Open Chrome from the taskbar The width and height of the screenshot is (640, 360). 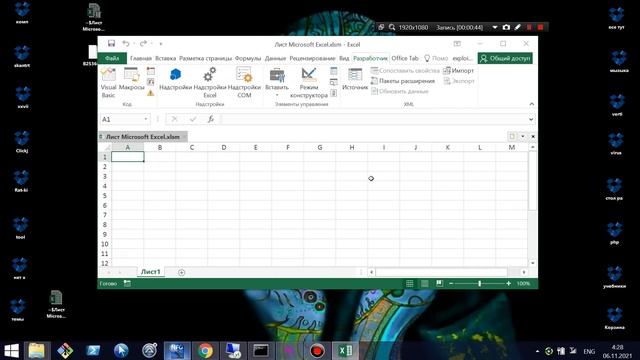[205, 351]
